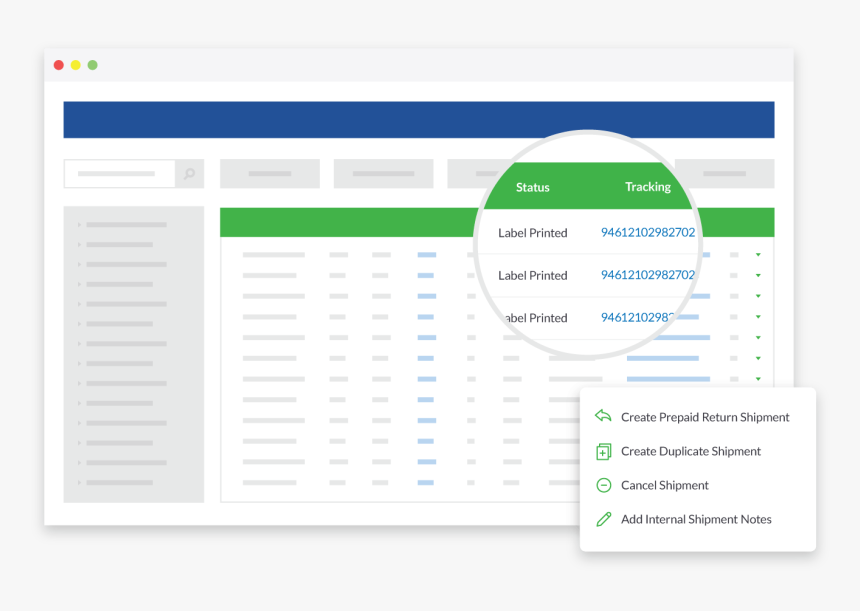Select Create Duplicate Shipment option

point(690,451)
